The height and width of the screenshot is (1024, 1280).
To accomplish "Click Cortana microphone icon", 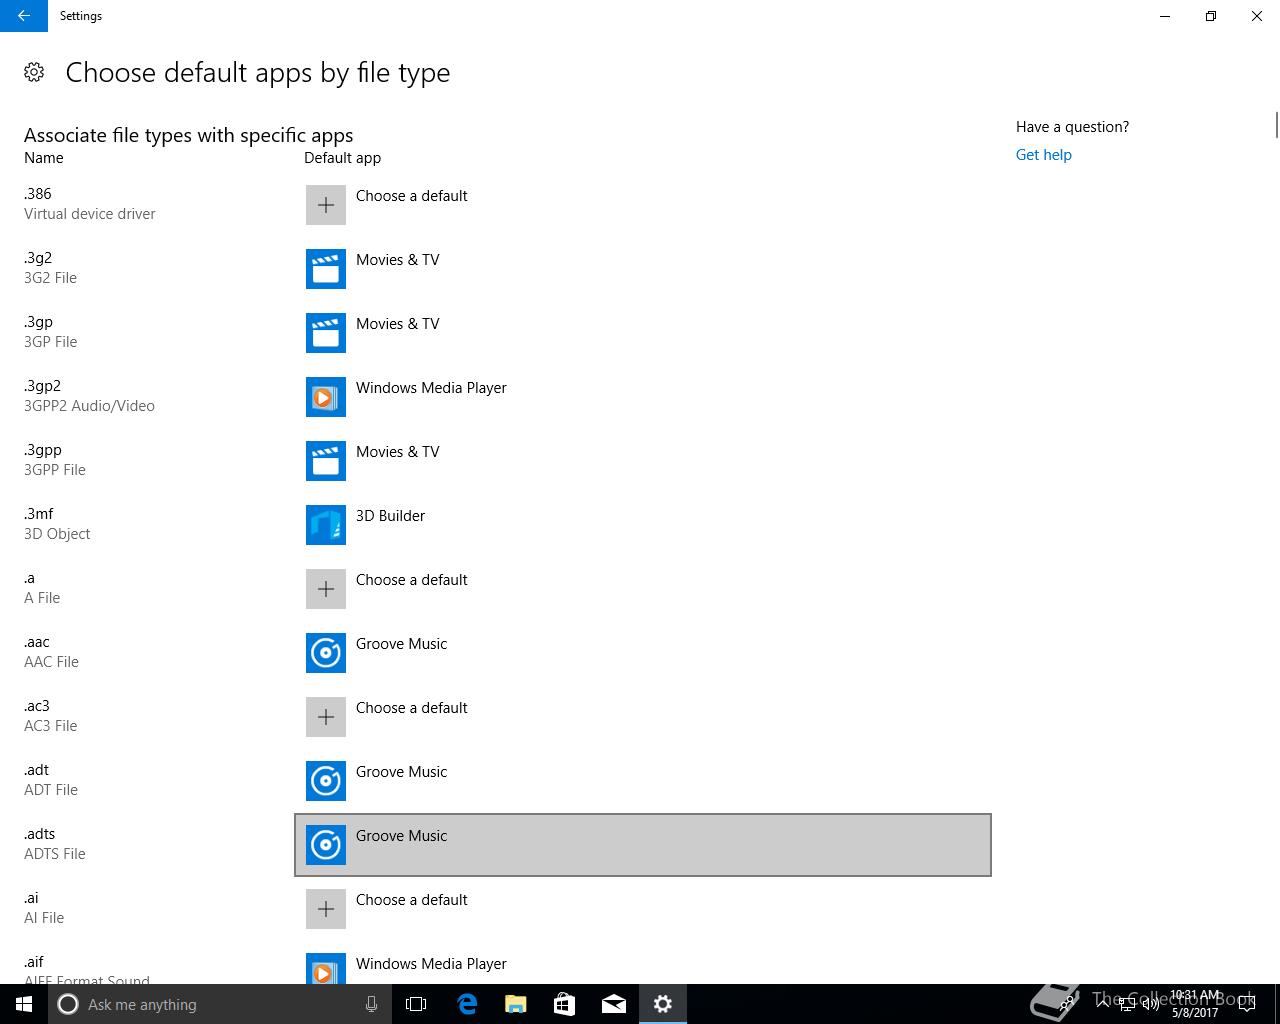I will click(x=371, y=1004).
